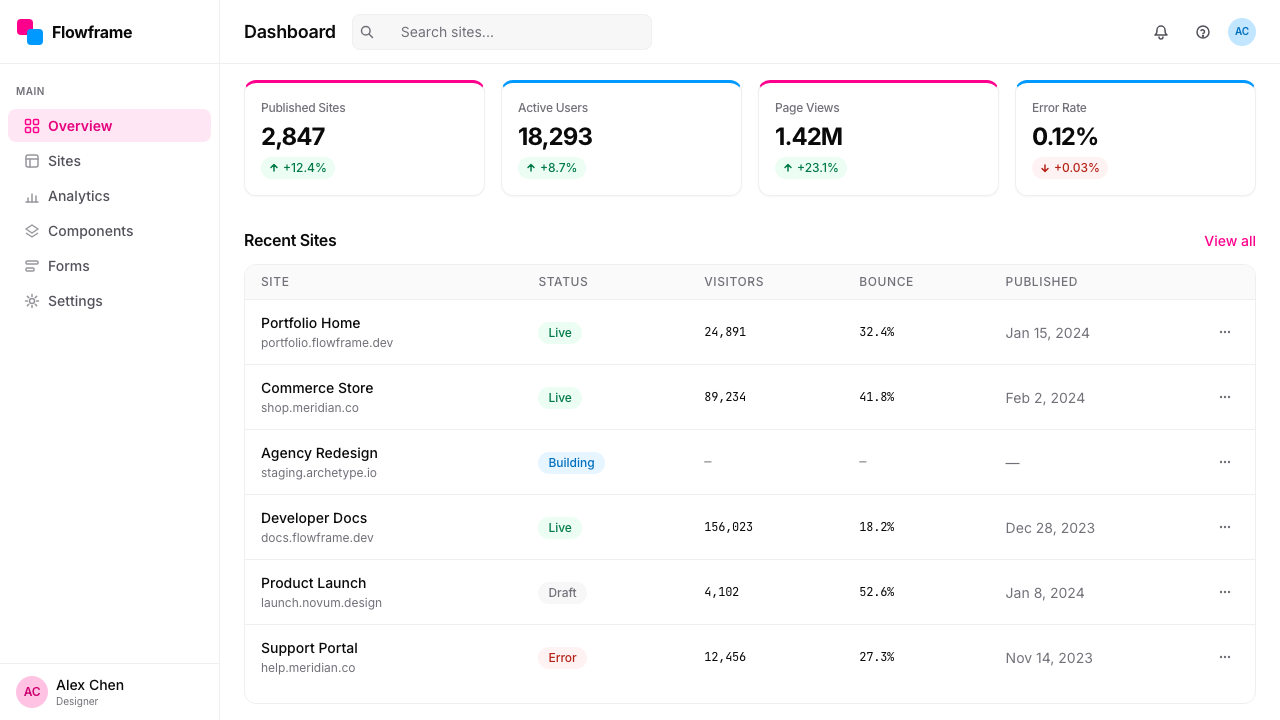Click the Dashboard page title
The width and height of the screenshot is (1280, 720).
[290, 32]
